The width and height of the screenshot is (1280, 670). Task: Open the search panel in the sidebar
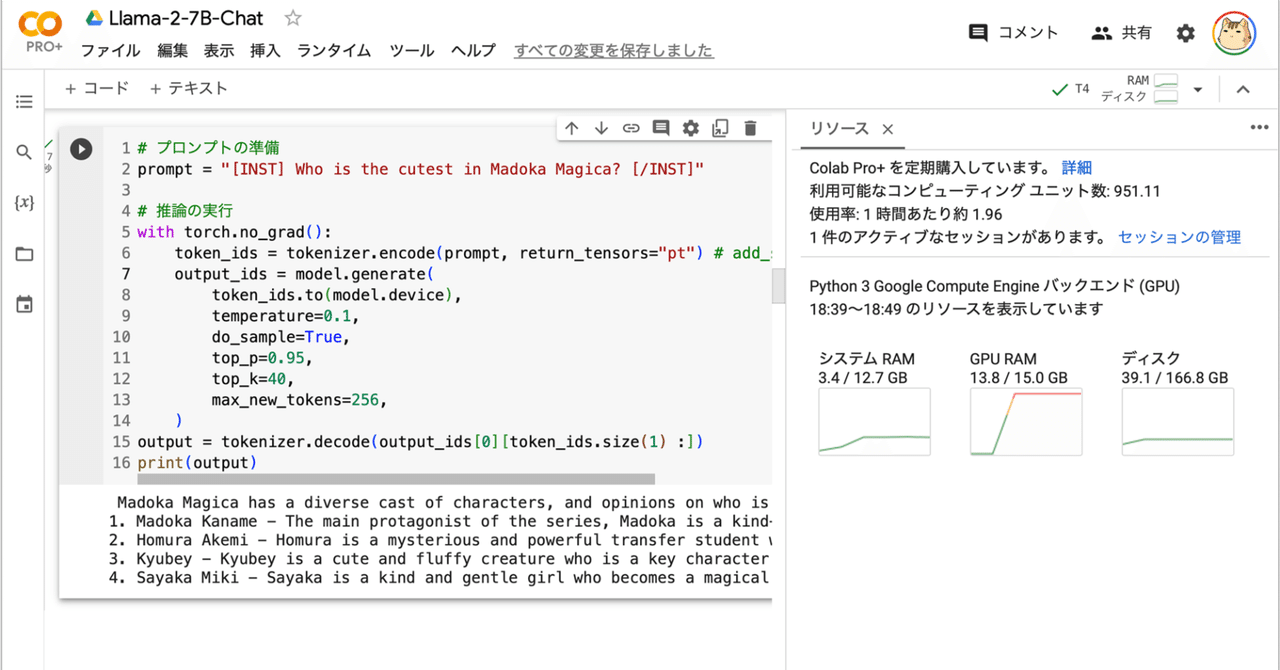[24, 152]
